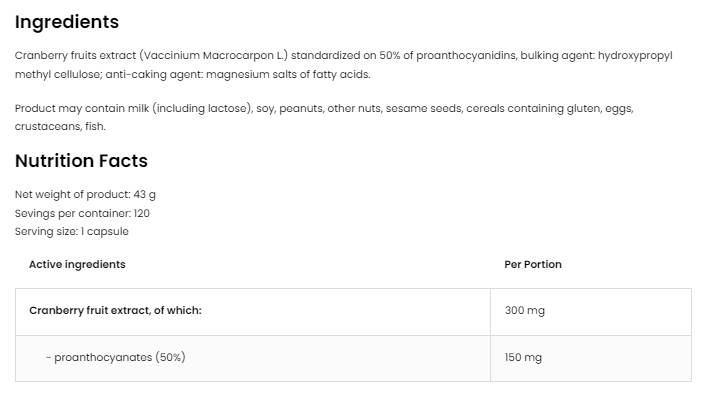Select the Cranberry fruit extract table row
The height and width of the screenshot is (398, 708).
[x=354, y=312]
